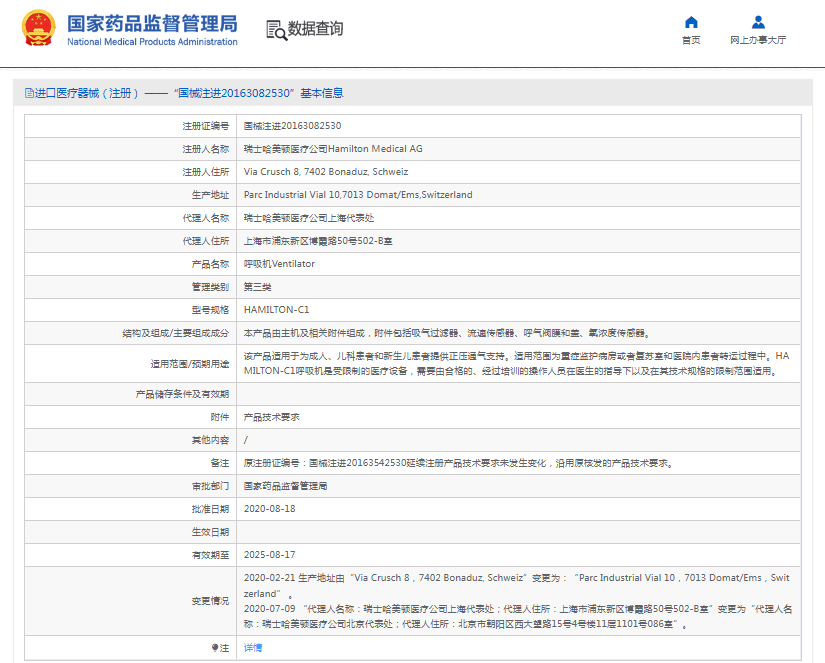This screenshot has width=825, height=663.
Task: Click the 批准日期 row label
Action: click(210, 509)
